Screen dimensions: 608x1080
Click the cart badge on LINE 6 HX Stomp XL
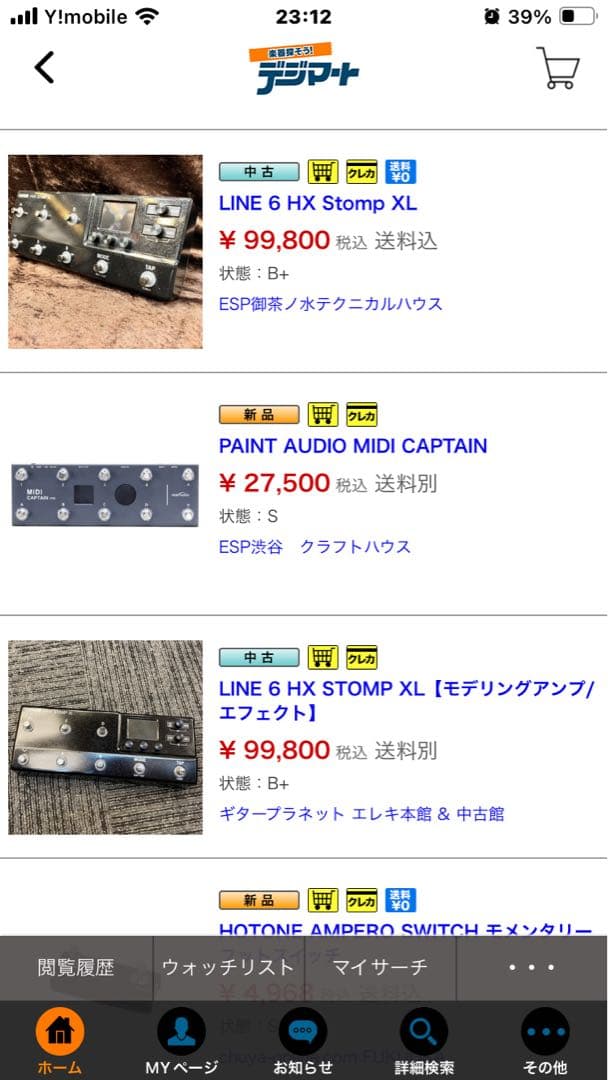[324, 171]
